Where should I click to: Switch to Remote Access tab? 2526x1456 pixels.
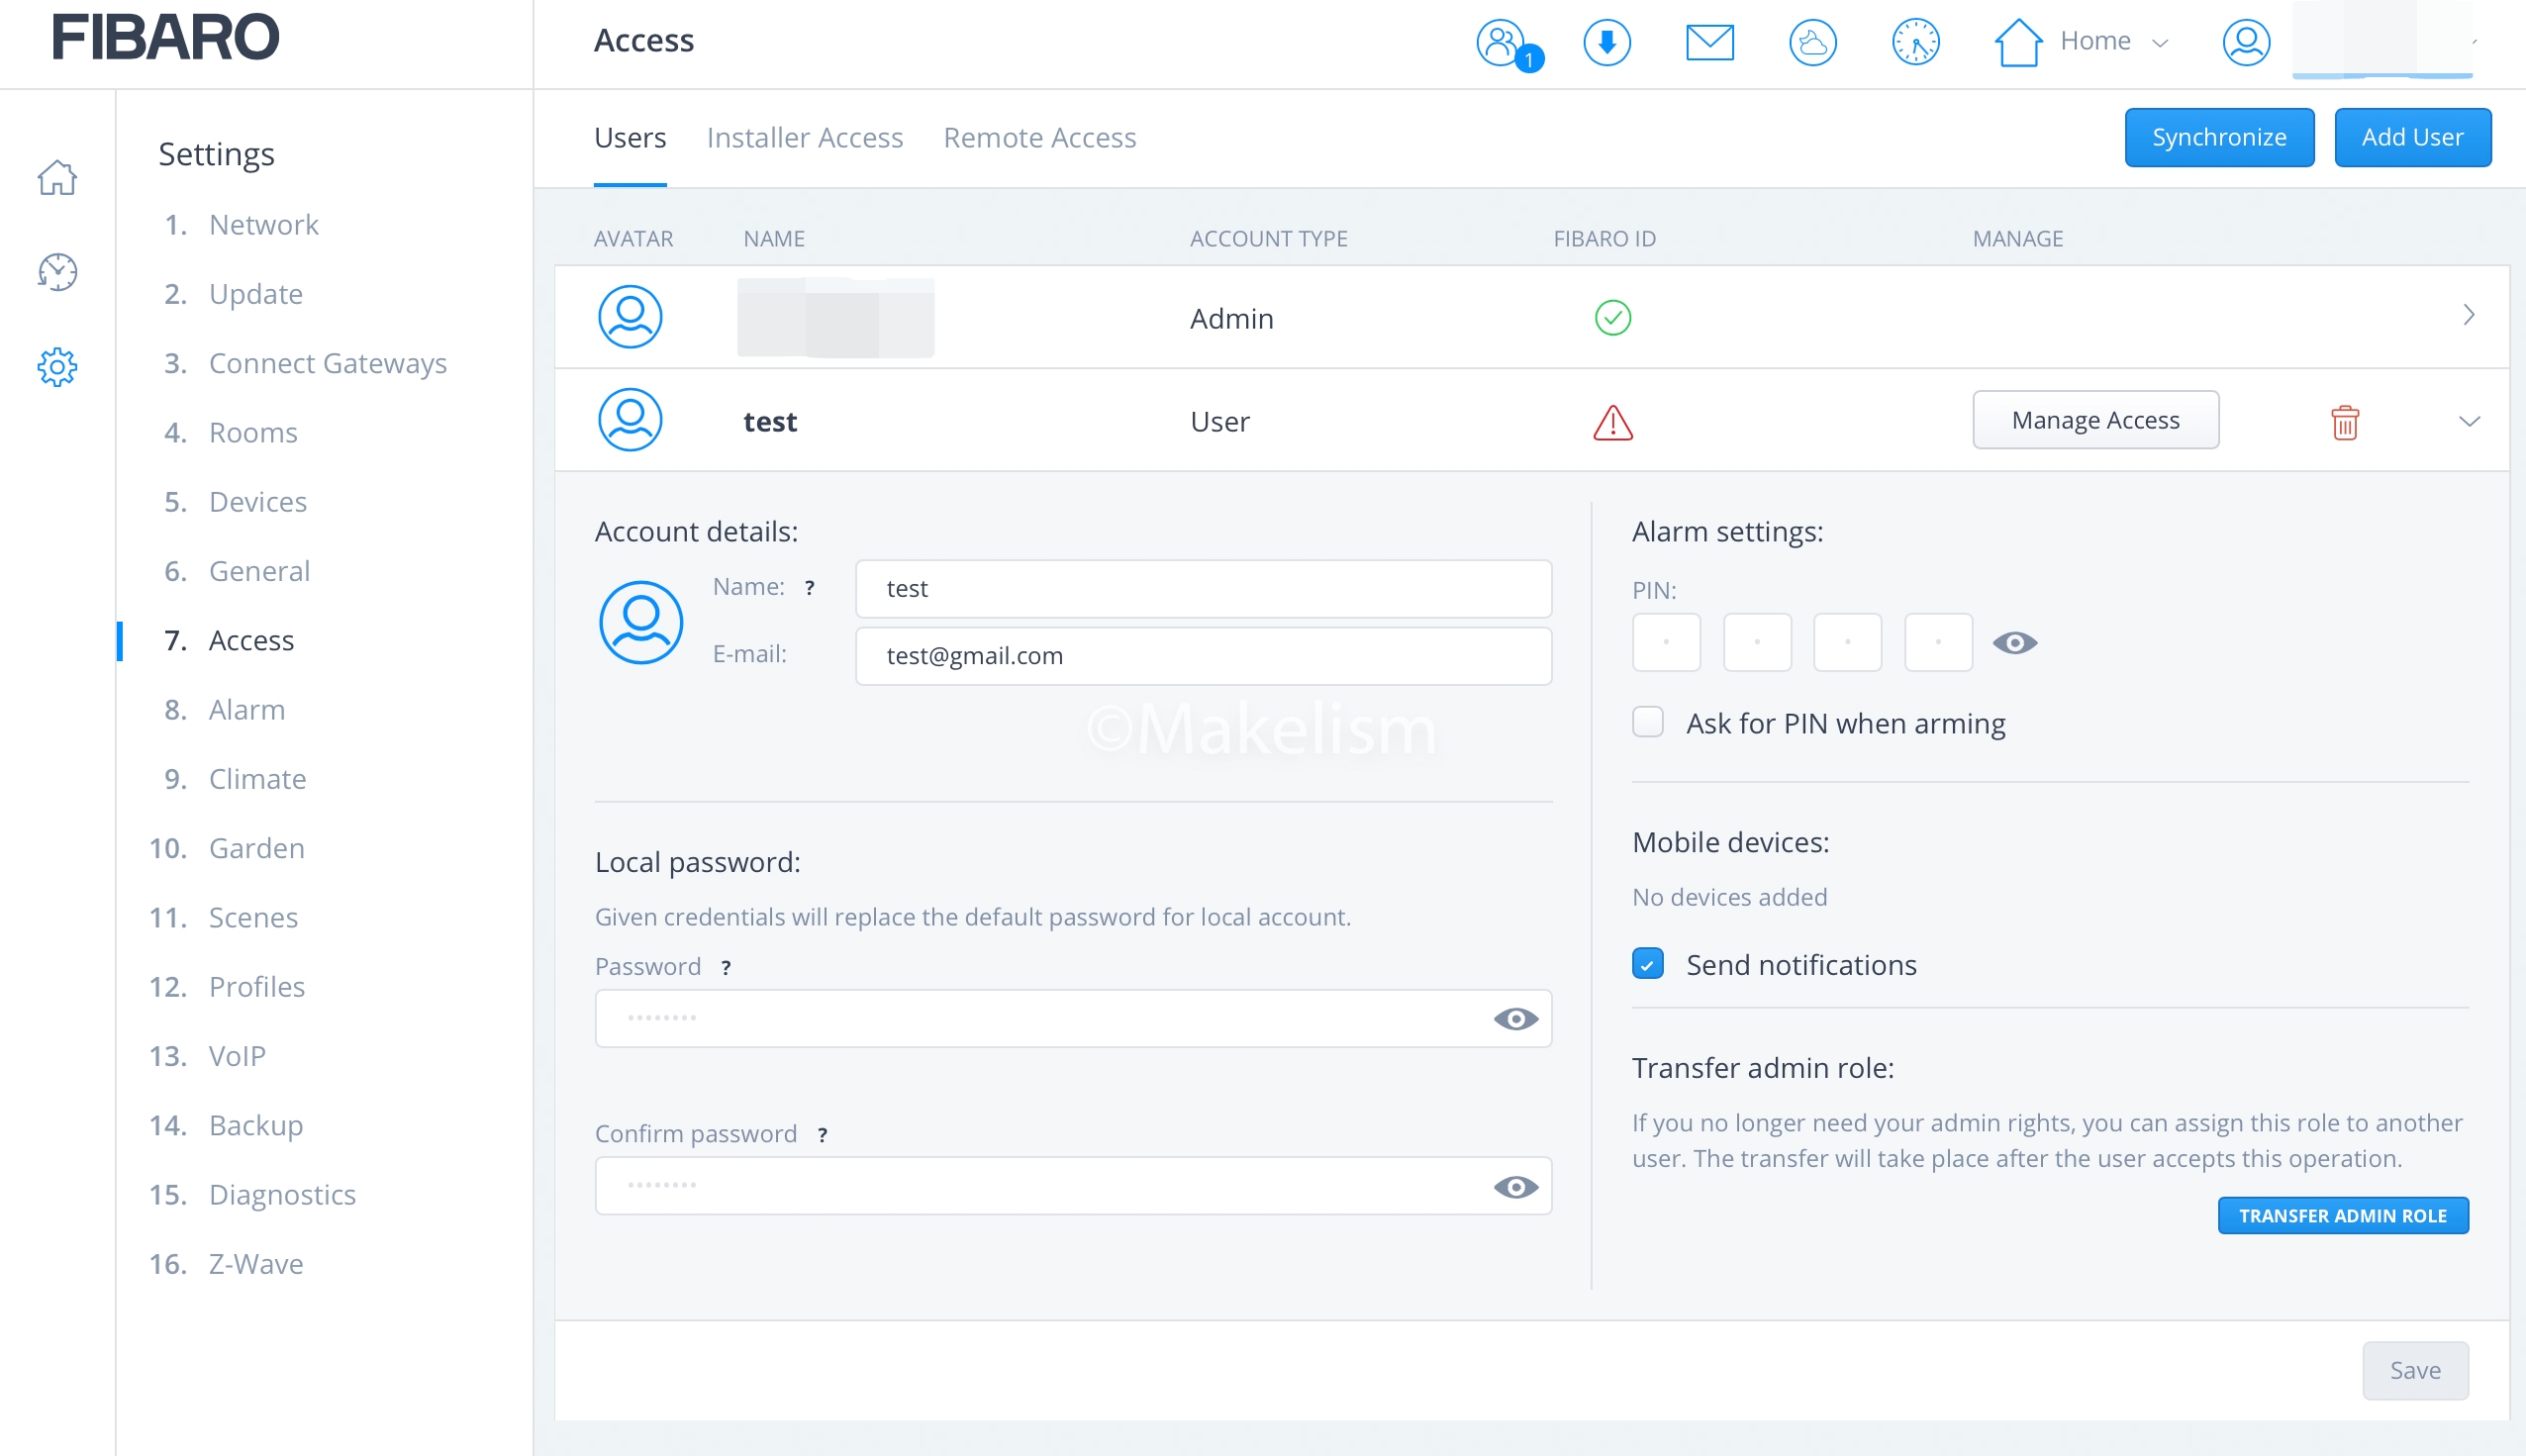coord(1039,138)
